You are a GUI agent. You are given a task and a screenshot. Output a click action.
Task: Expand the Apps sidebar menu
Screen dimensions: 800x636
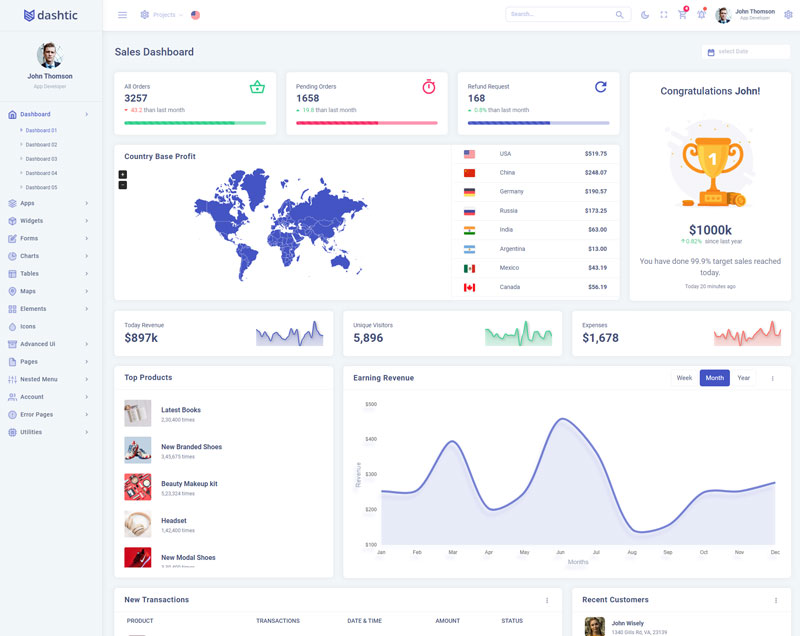point(50,203)
